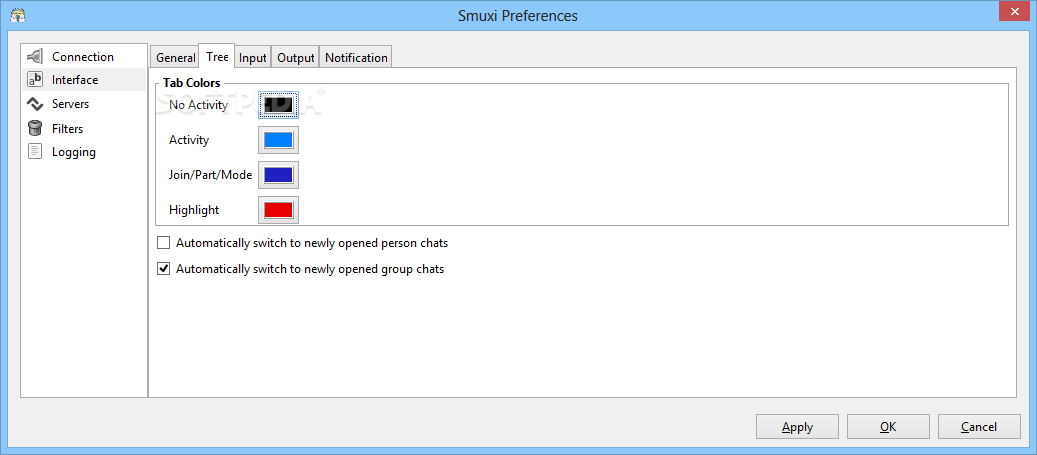Image resolution: width=1037 pixels, height=455 pixels.
Task: Click the 'Smuxi Preferences' window title
Action: pyautogui.click(x=518, y=15)
